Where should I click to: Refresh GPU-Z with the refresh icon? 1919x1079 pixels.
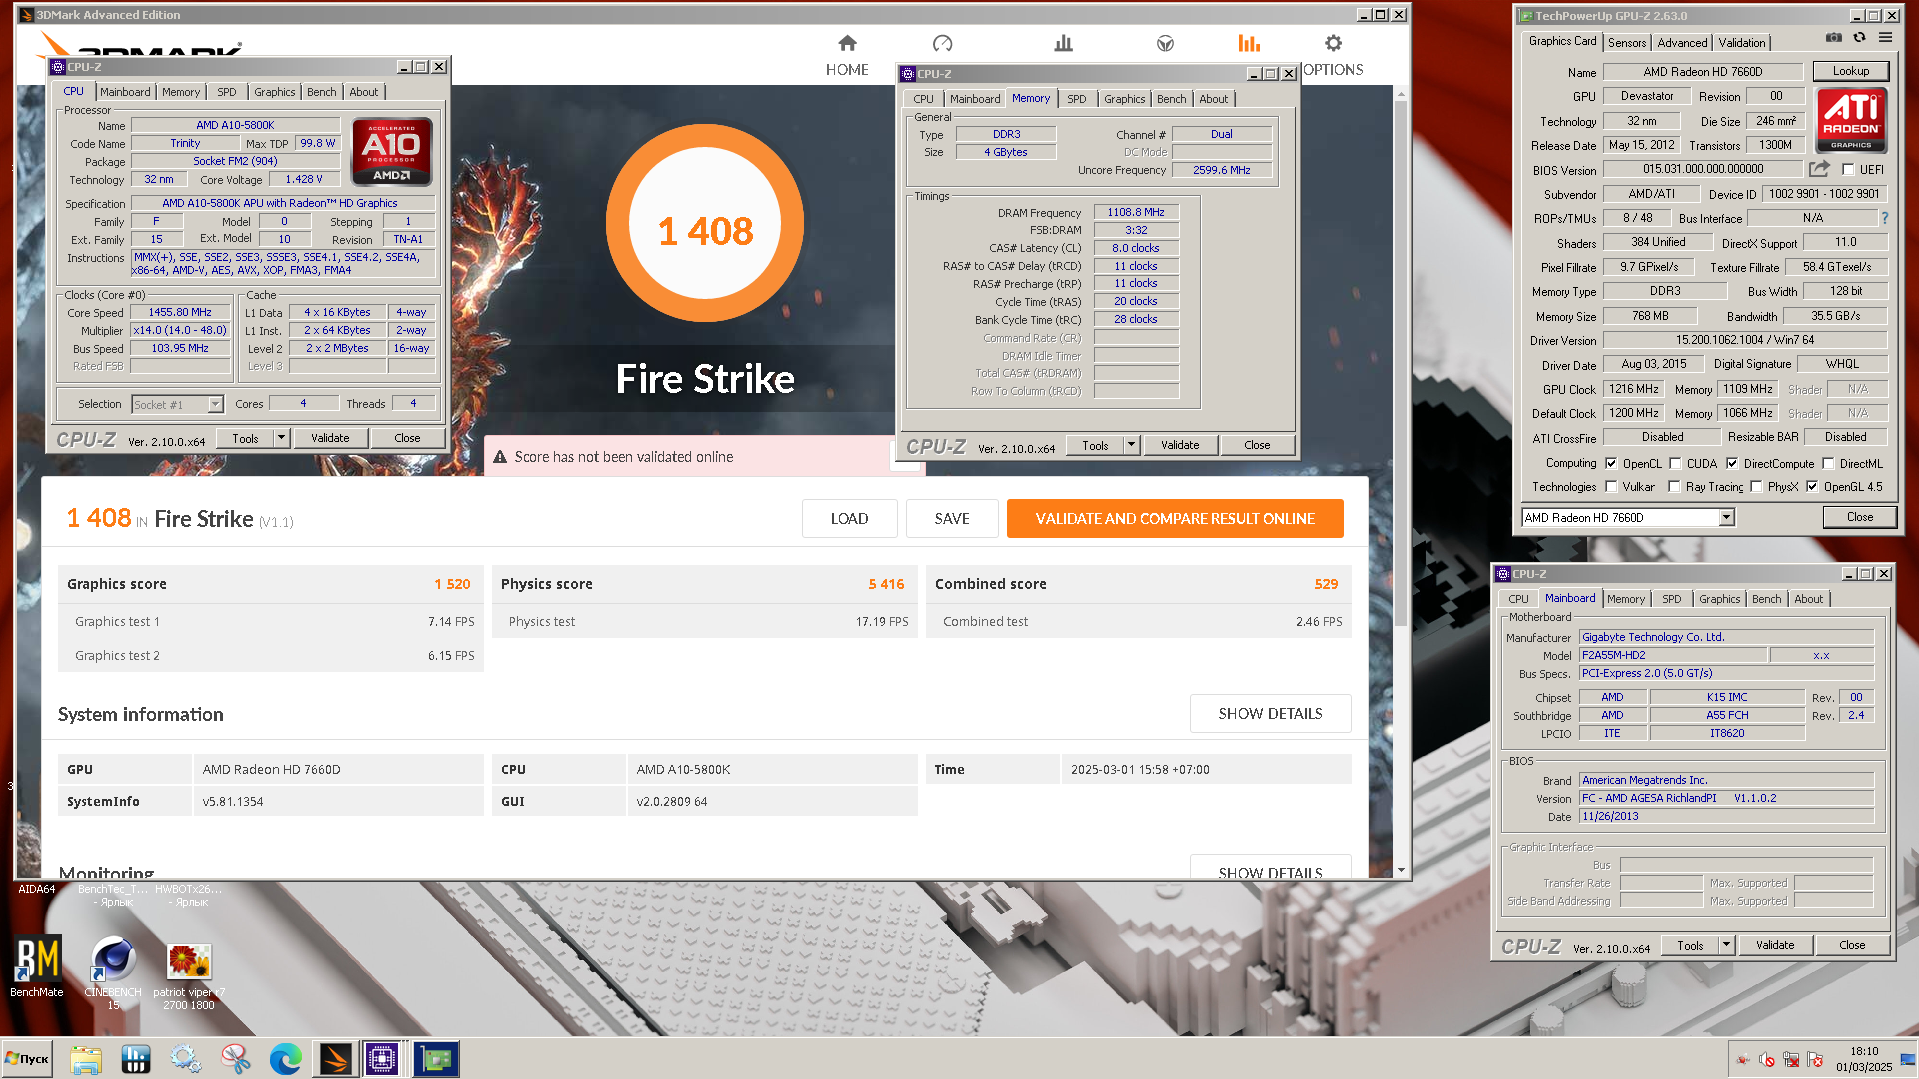coord(1859,38)
